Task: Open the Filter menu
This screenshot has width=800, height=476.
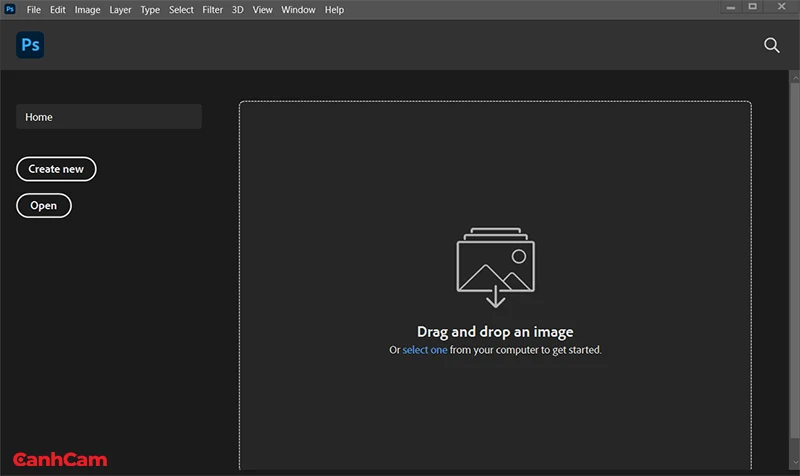Action: coord(212,10)
